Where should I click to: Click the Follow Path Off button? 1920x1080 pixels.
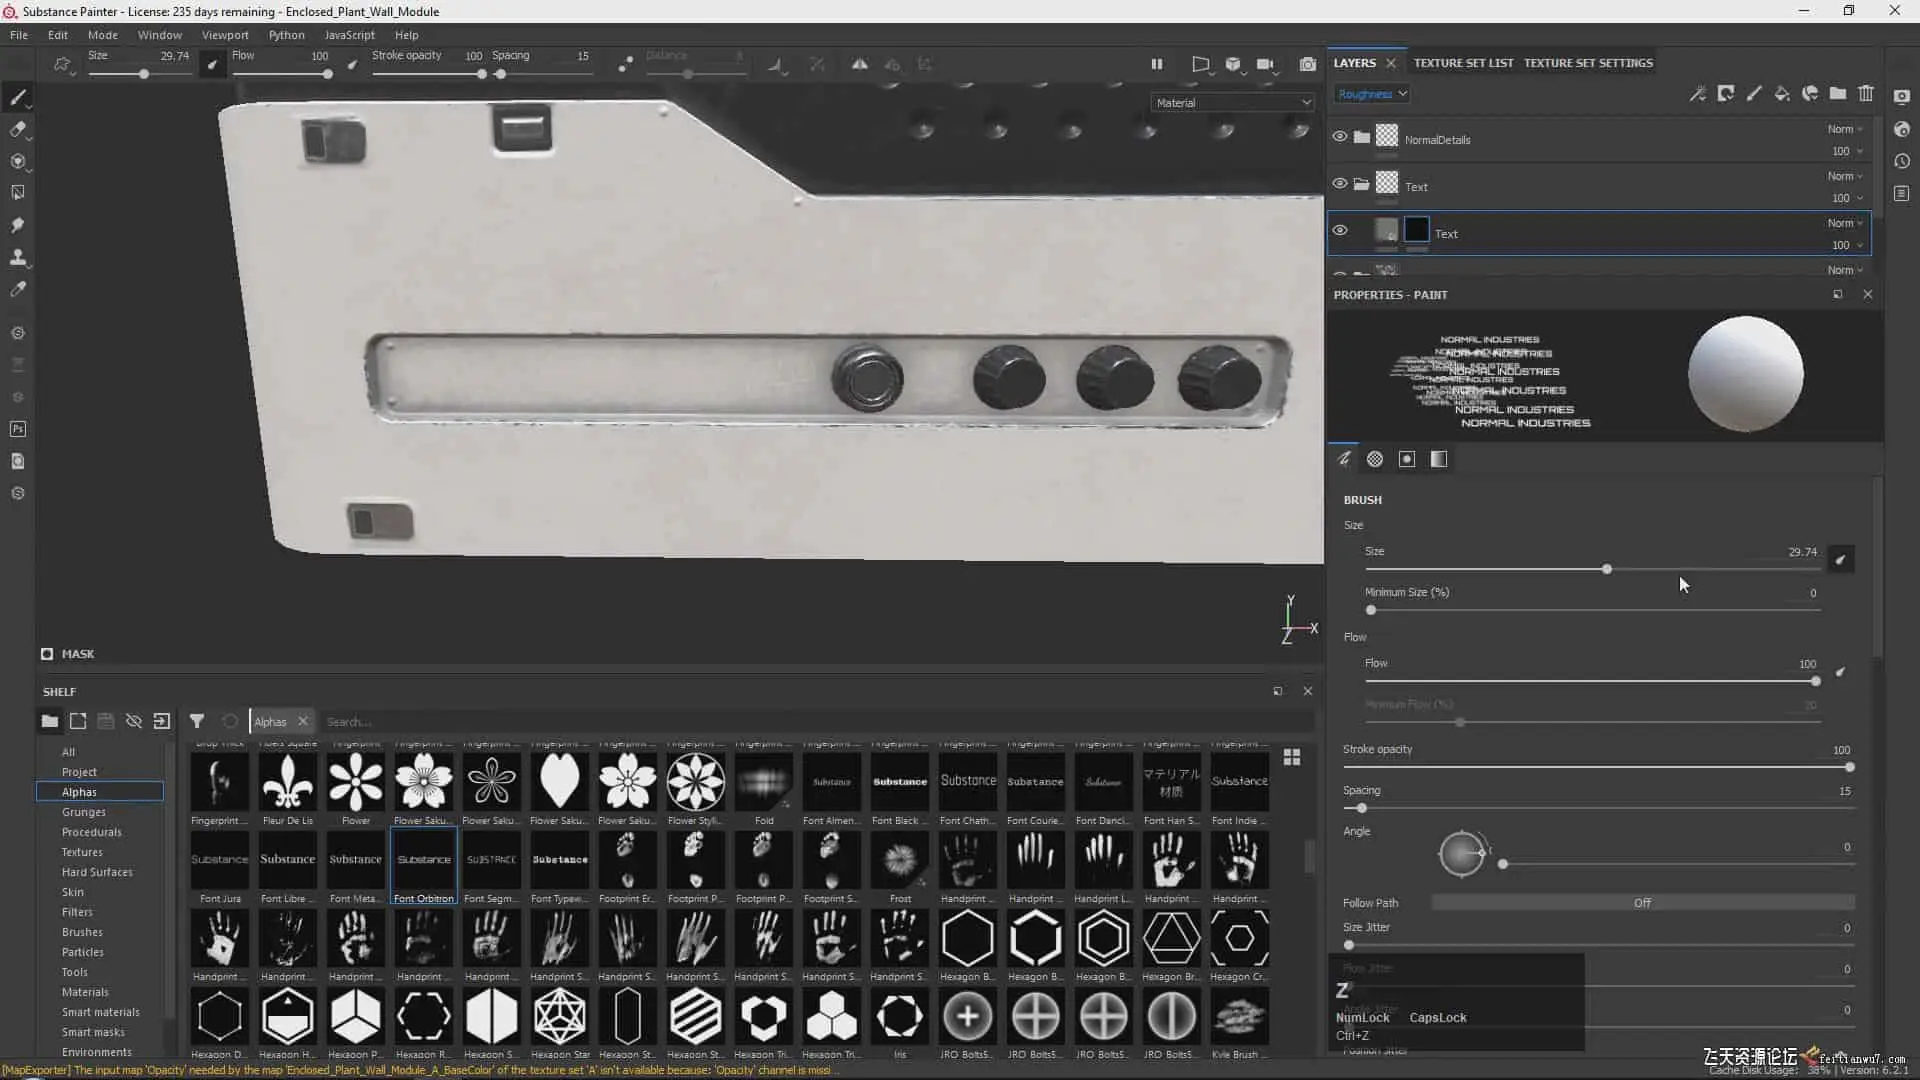(1642, 903)
